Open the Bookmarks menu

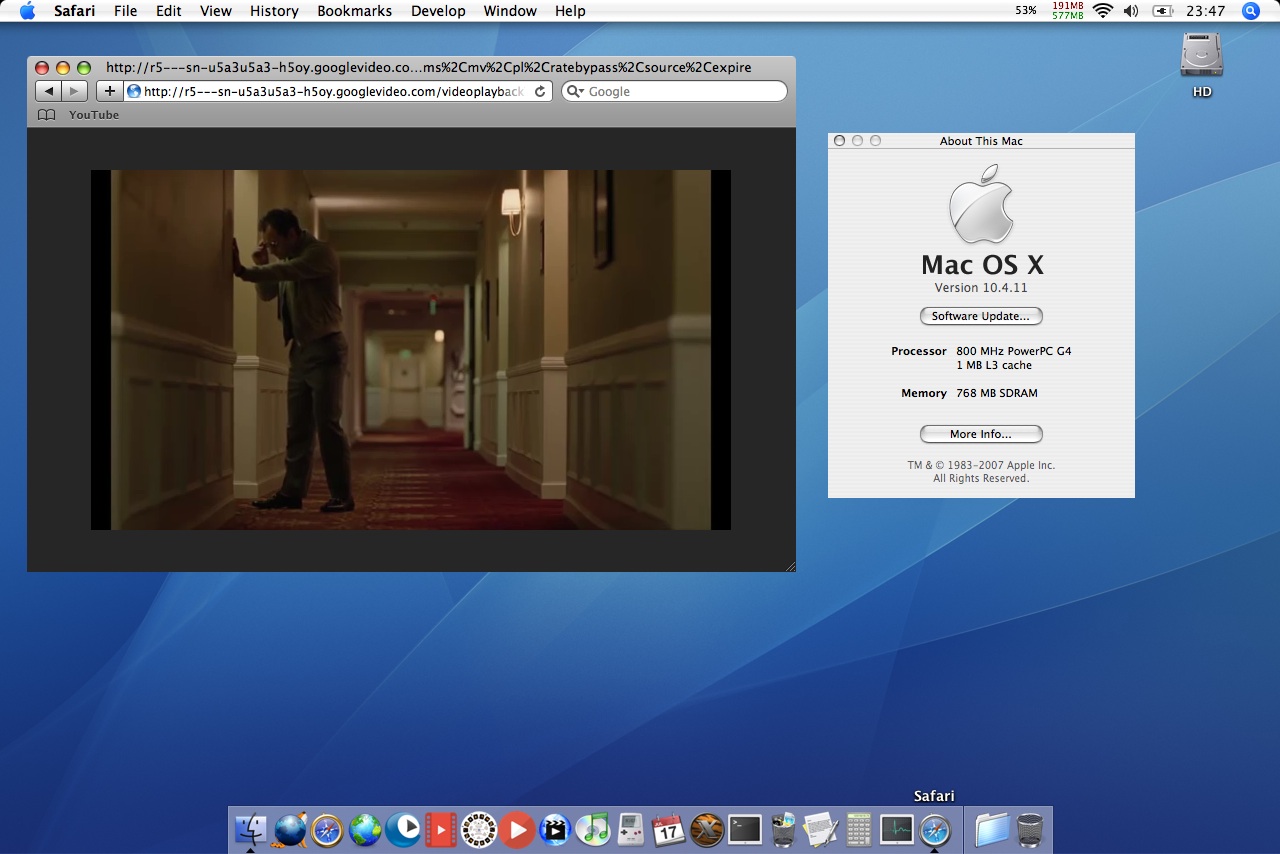354,11
